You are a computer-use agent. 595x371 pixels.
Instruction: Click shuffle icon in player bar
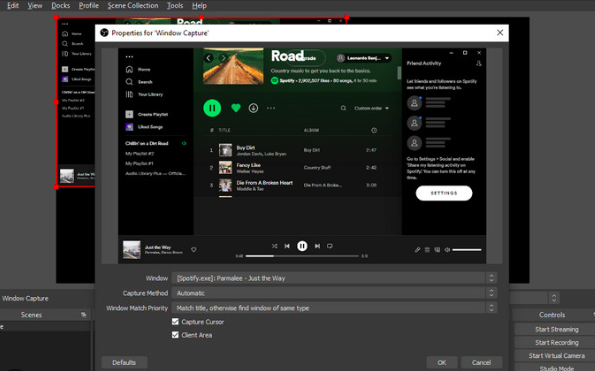[274, 246]
